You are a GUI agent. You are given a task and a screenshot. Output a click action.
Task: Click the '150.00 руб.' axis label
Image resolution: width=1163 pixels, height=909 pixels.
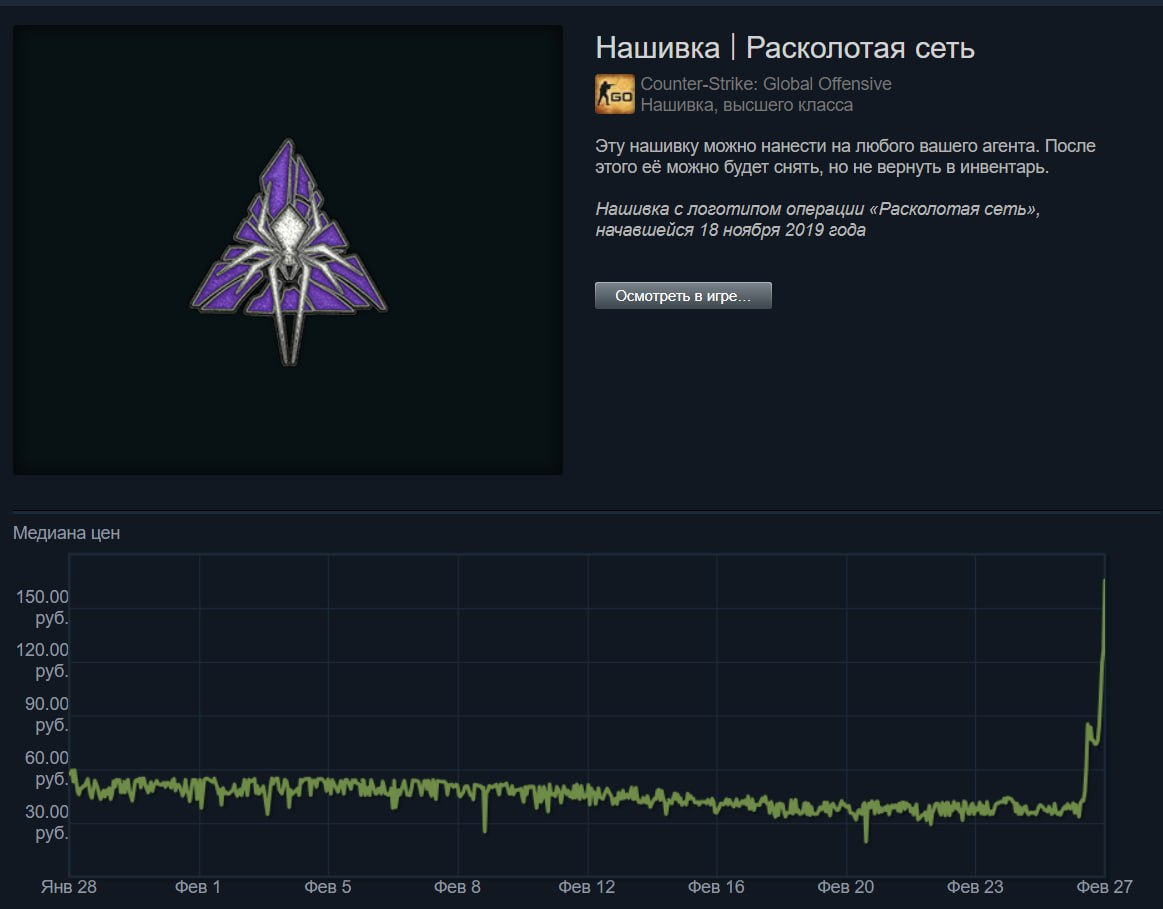coord(42,607)
